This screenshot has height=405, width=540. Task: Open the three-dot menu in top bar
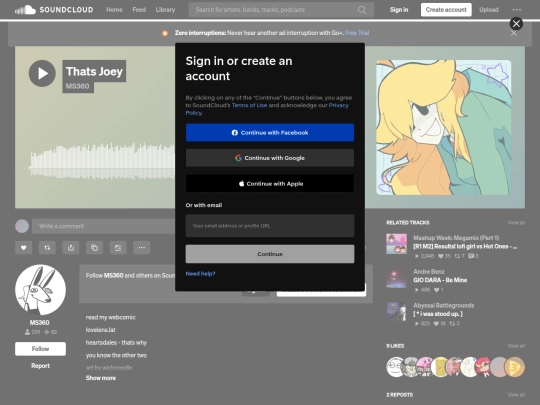[517, 10]
